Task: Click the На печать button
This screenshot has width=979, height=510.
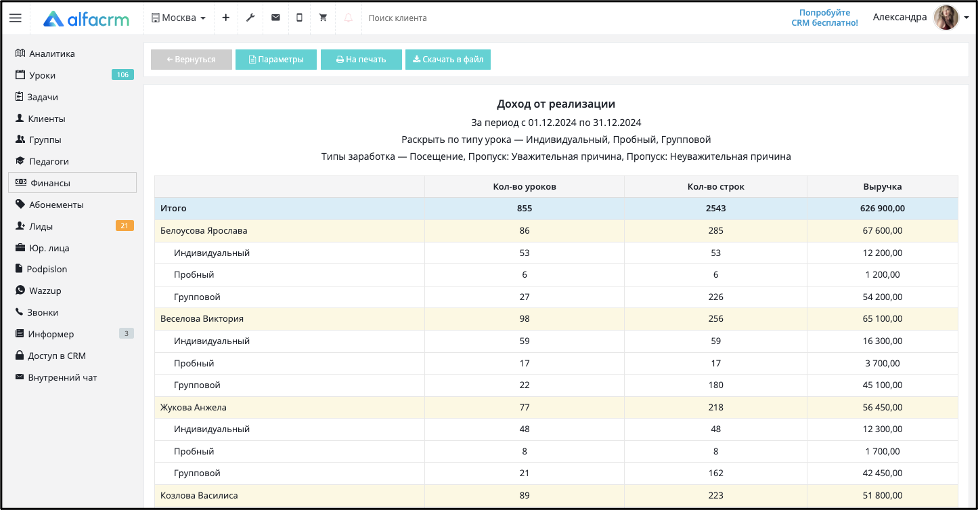Action: [x=361, y=59]
